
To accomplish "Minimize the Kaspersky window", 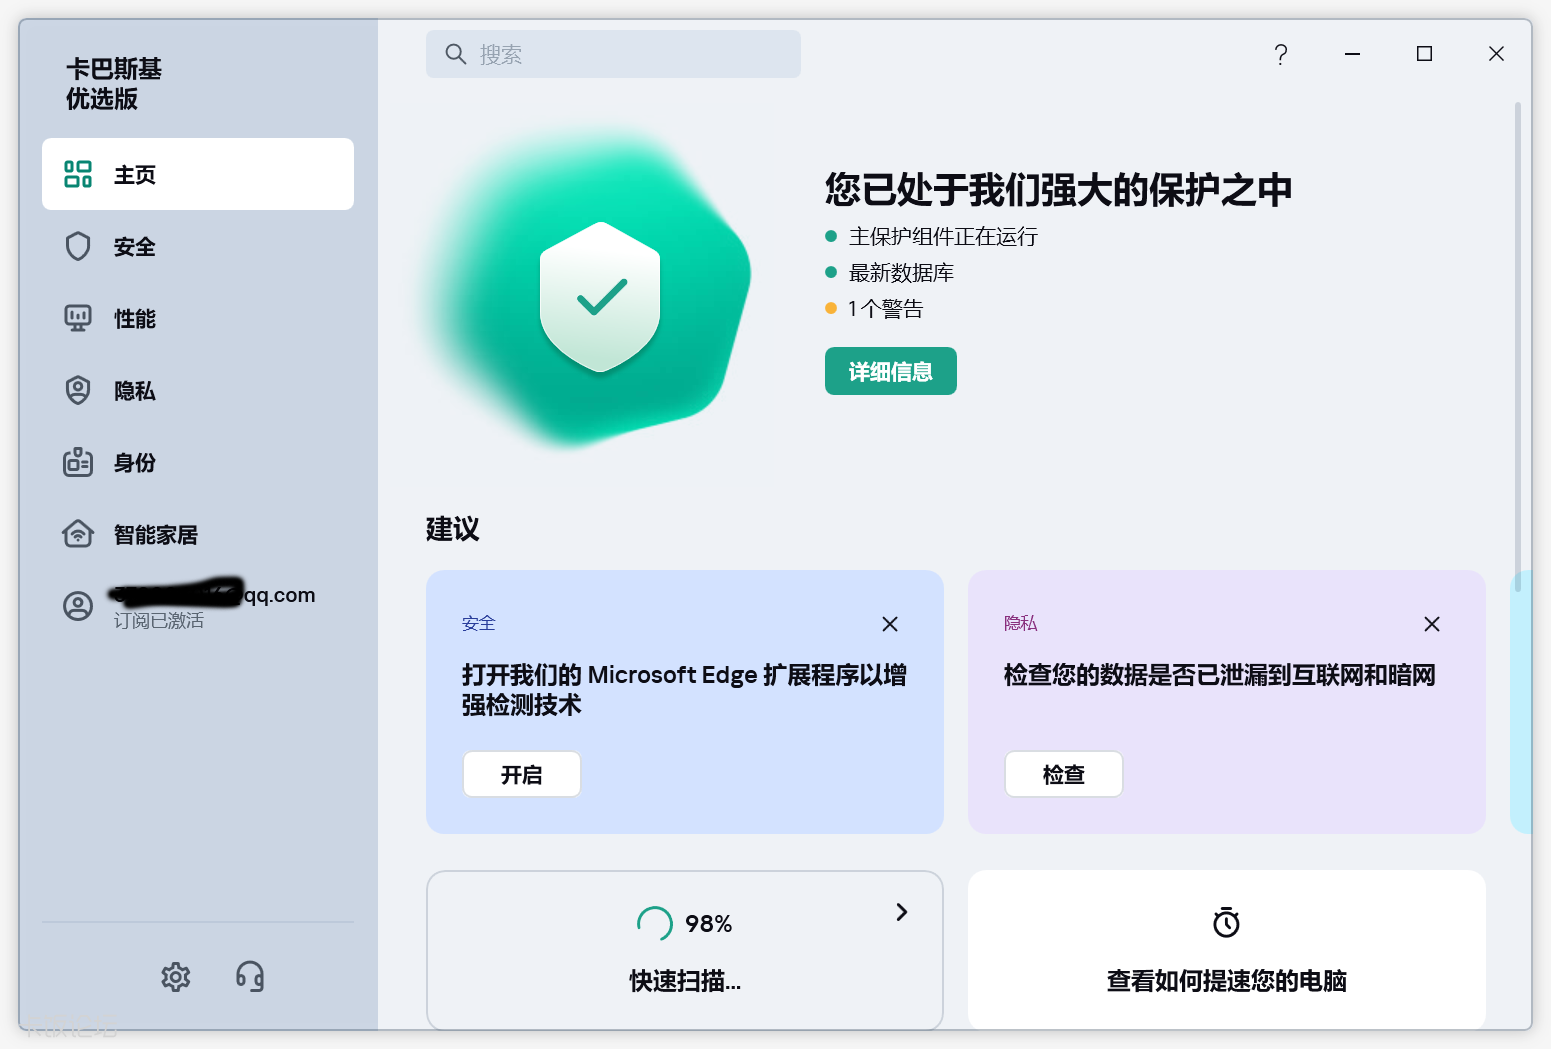I will [1353, 54].
